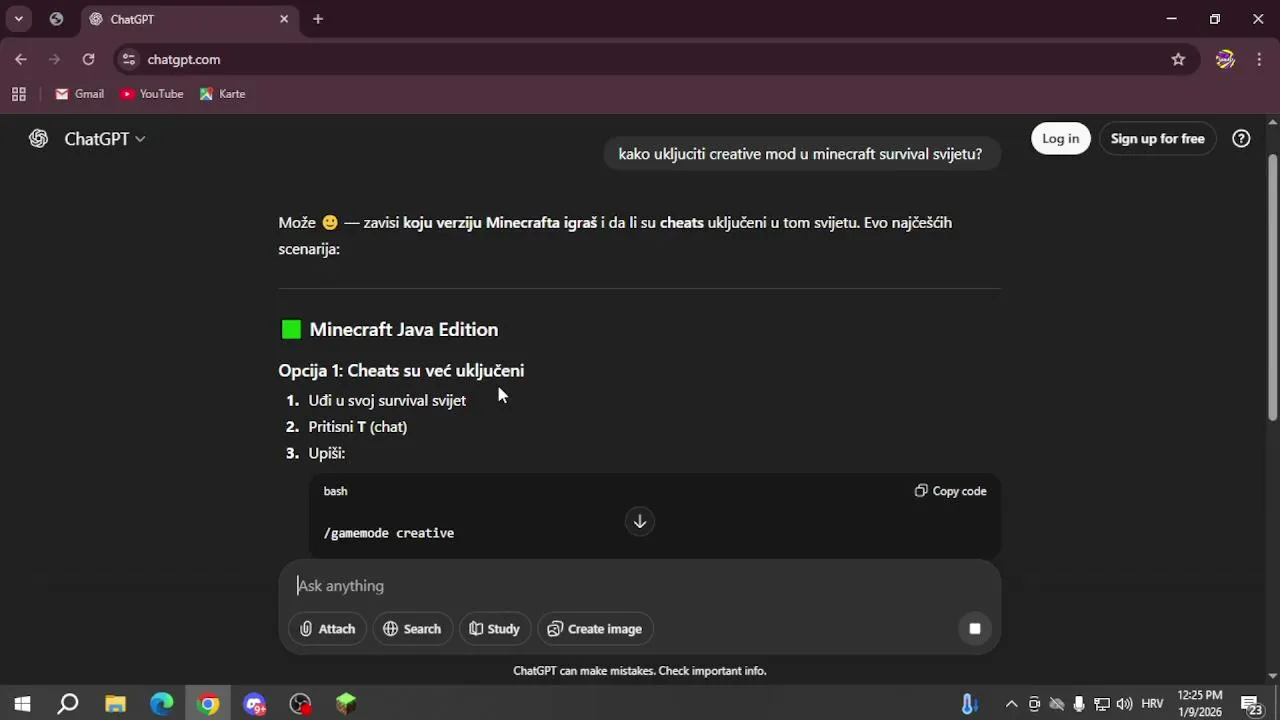
Task: Open File Explorer from the taskbar
Action: click(x=115, y=704)
